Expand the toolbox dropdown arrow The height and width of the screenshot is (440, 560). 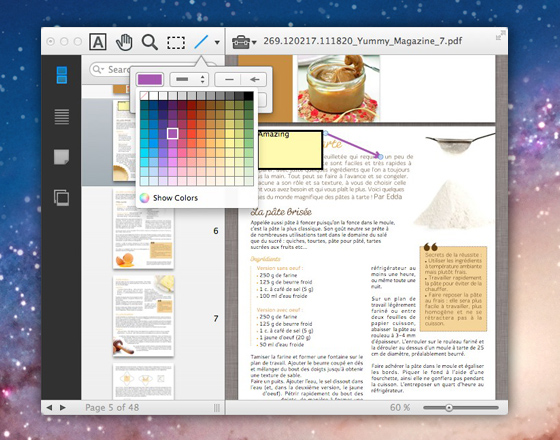[x=254, y=42]
